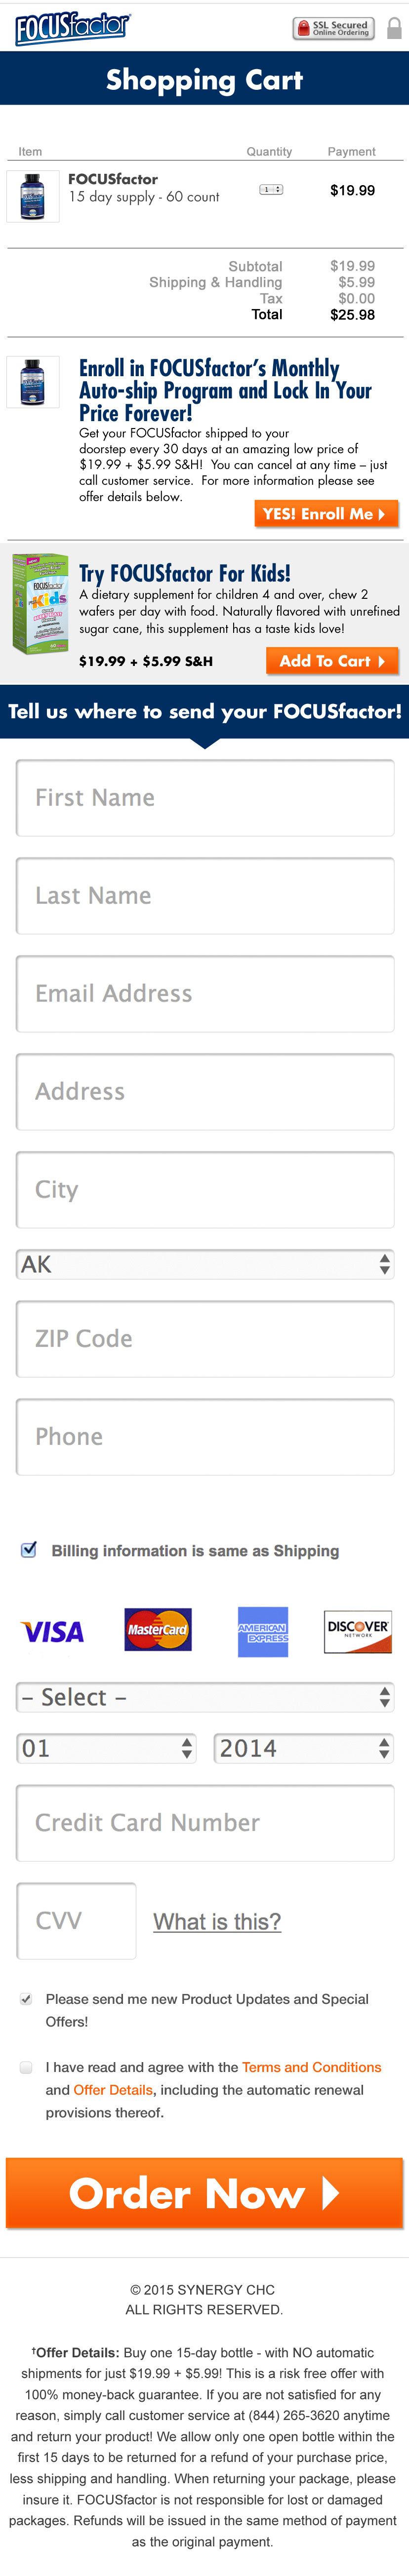Toggle billing same as shipping checkbox

click(x=29, y=1550)
